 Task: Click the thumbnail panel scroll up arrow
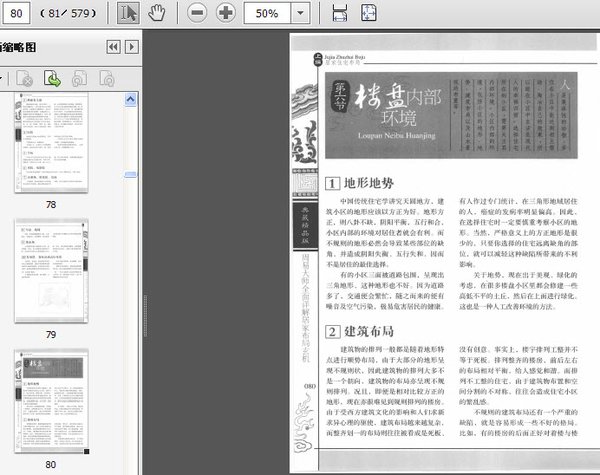pos(130,100)
